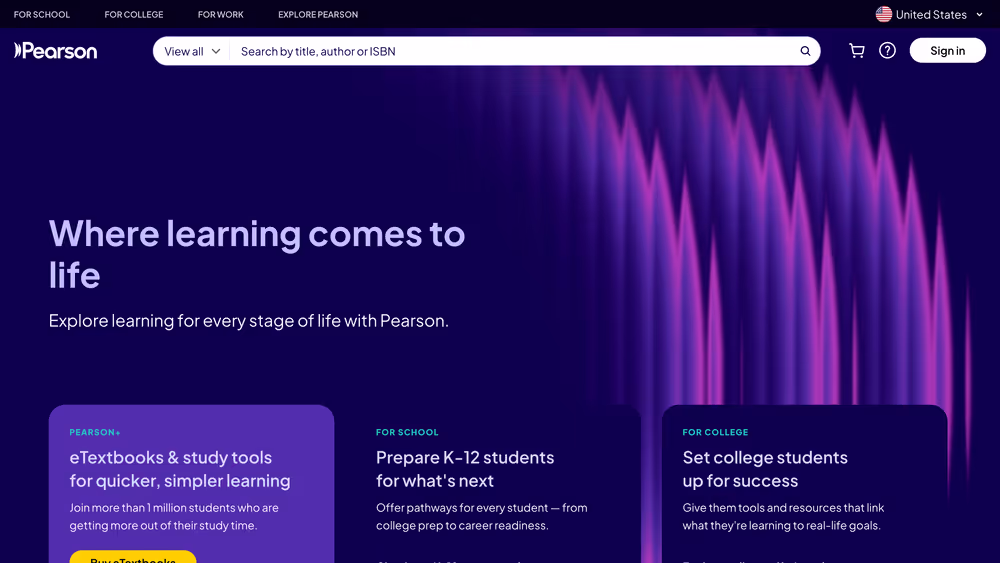This screenshot has height=563, width=1000.
Task: Click the US flag icon
Action: click(884, 14)
